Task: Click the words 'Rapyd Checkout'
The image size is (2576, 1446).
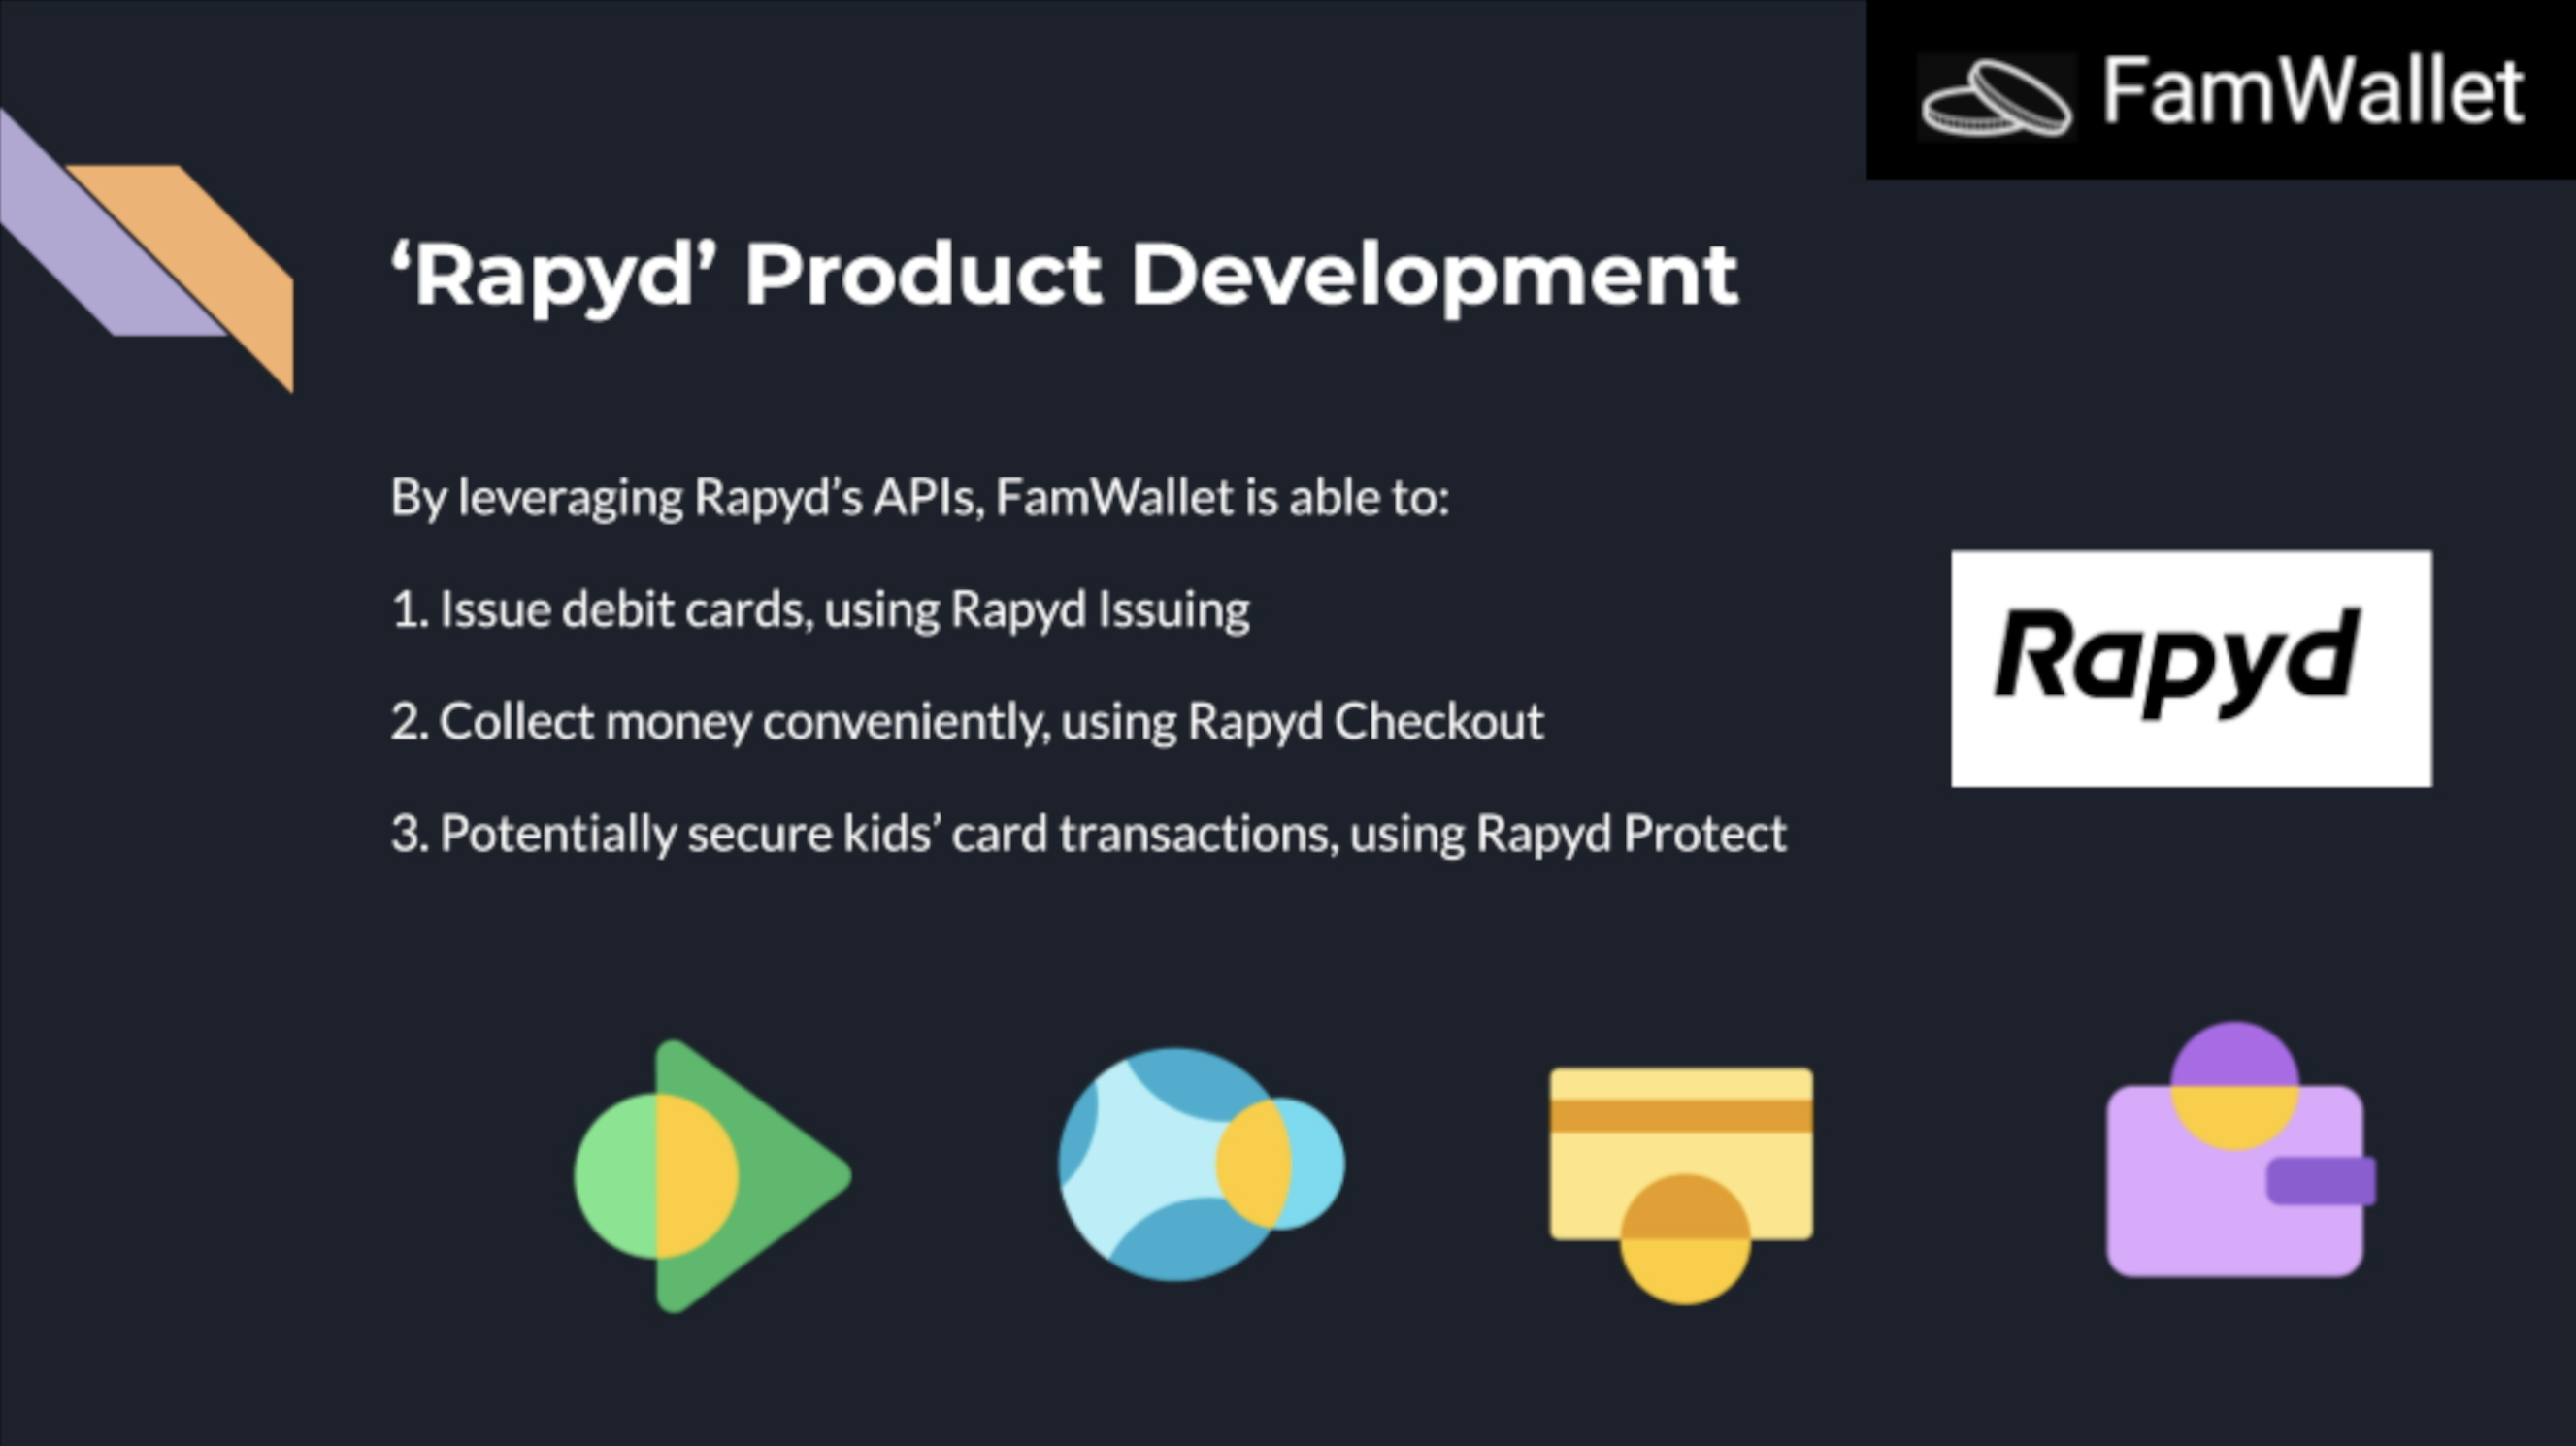Action: point(1365,721)
